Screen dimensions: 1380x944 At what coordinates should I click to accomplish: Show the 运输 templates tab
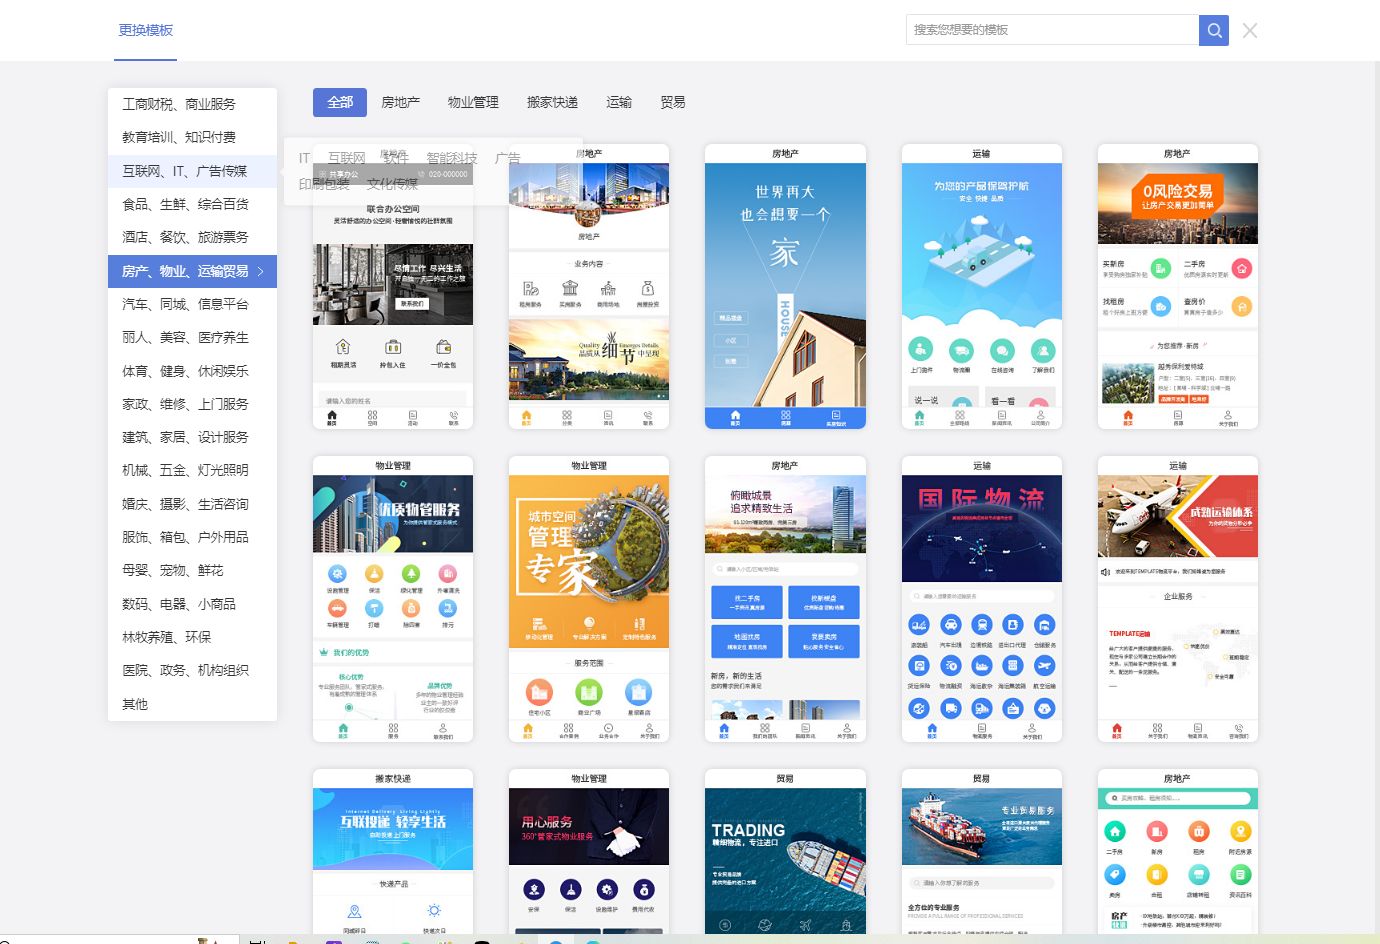coord(619,102)
